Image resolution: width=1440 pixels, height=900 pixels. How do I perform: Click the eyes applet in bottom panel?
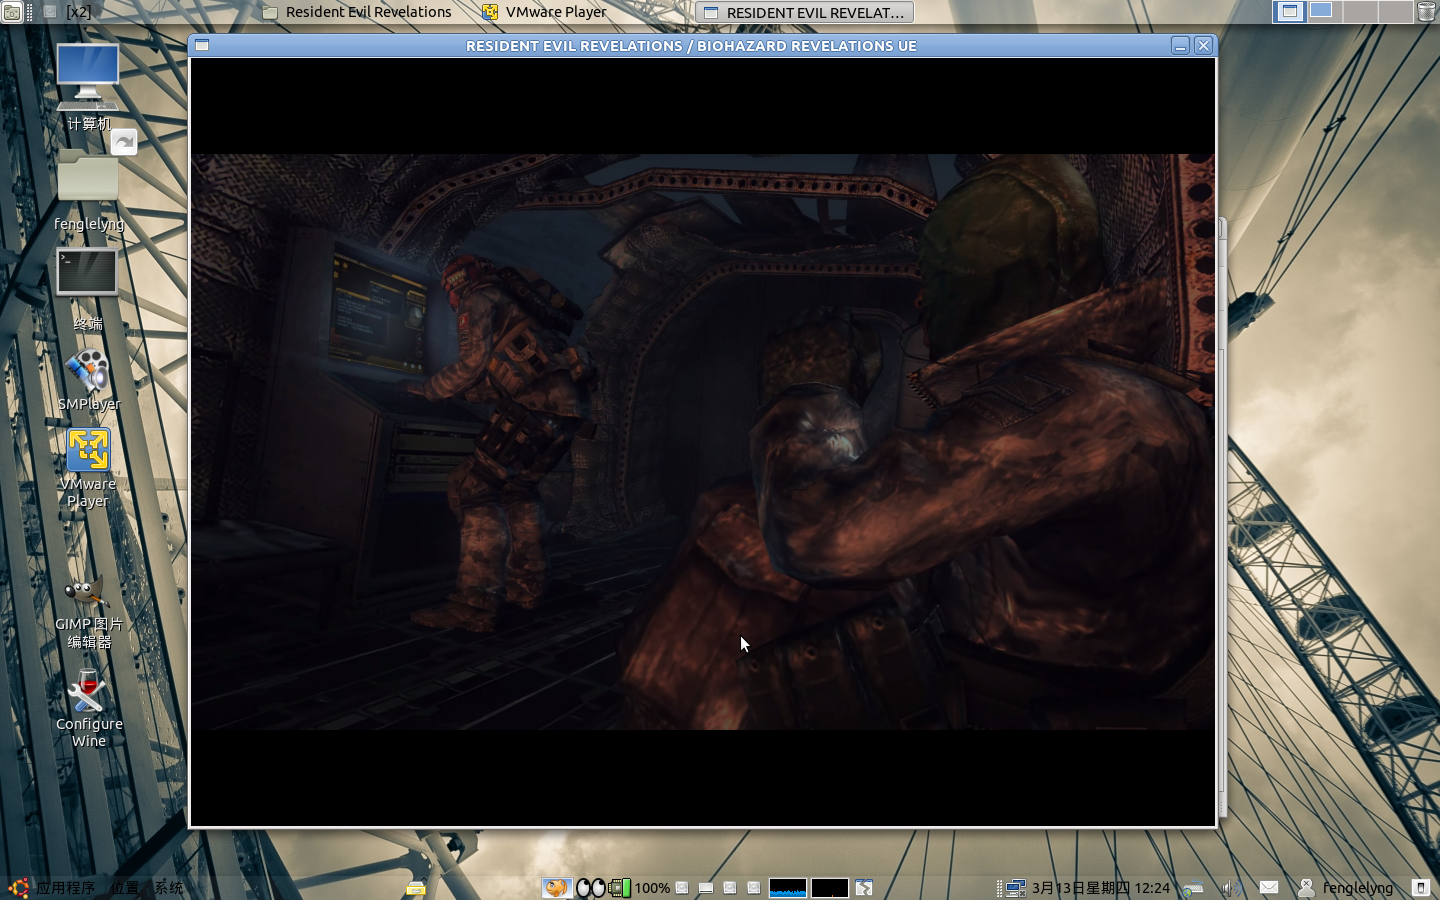pos(591,888)
